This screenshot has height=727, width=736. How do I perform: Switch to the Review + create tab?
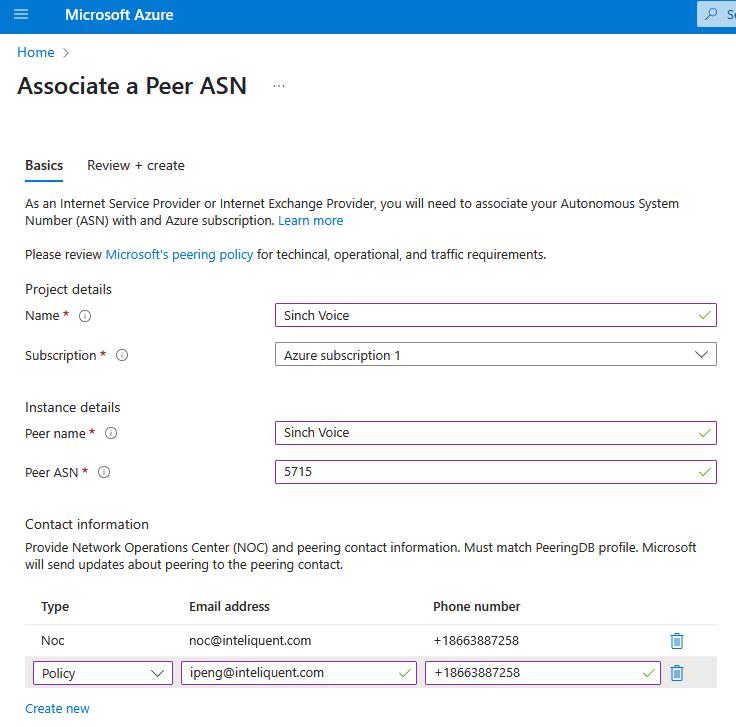[x=136, y=166]
